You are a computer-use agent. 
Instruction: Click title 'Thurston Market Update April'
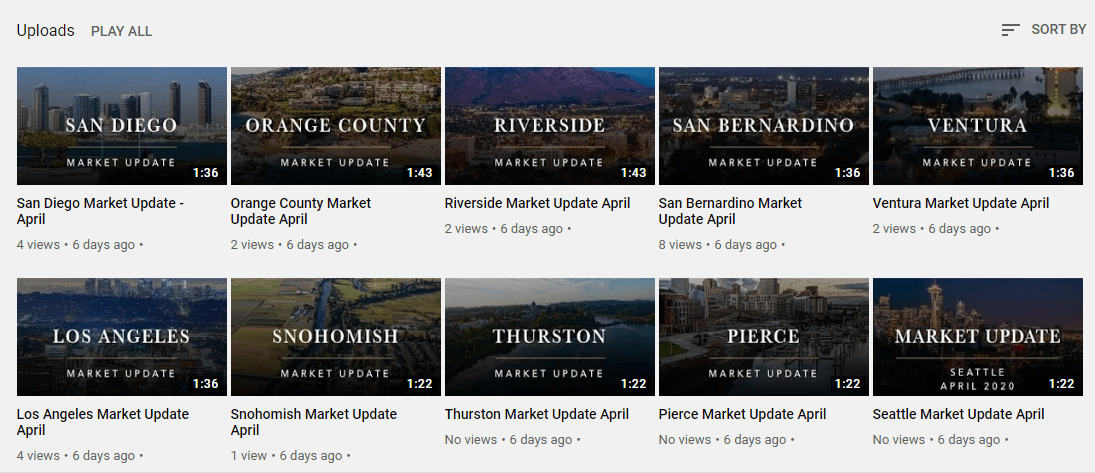(x=536, y=414)
